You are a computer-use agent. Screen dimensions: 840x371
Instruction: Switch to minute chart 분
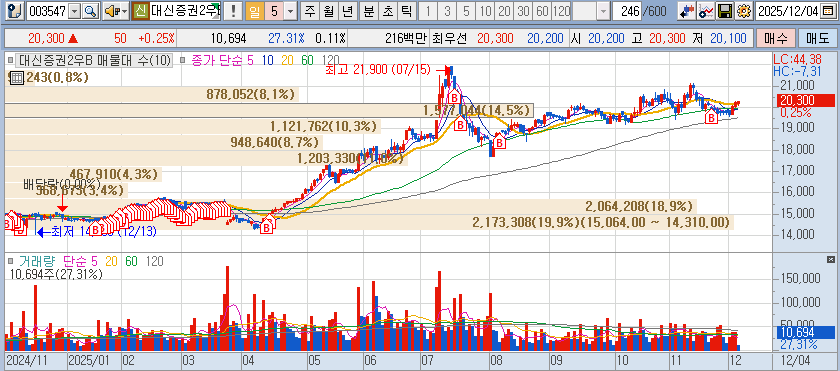(x=369, y=10)
